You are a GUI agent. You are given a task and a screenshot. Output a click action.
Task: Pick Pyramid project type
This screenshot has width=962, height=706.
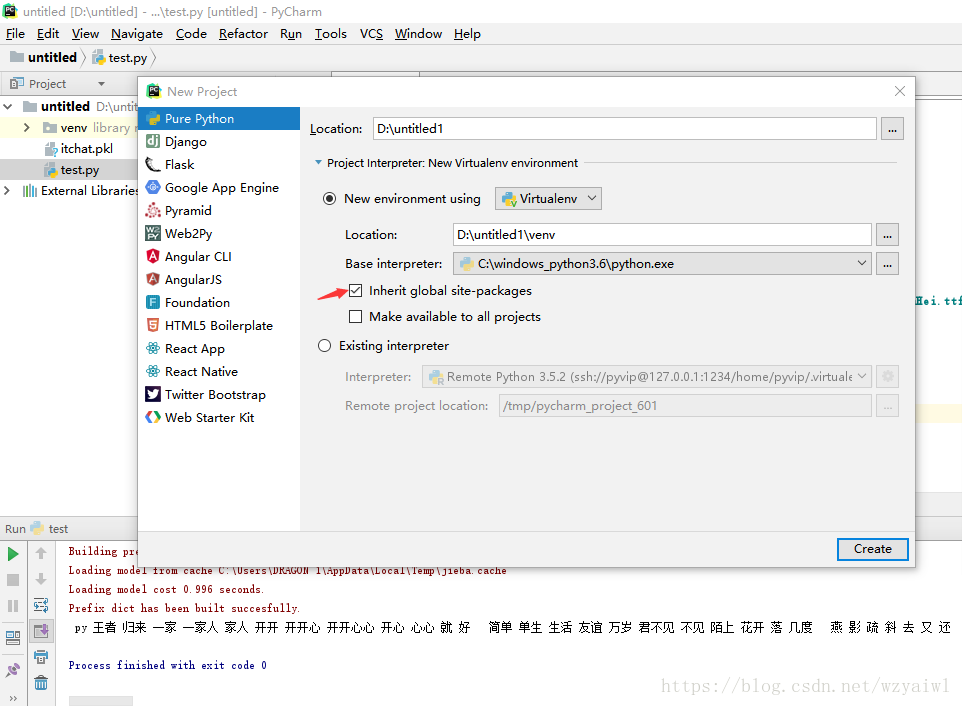point(219,210)
